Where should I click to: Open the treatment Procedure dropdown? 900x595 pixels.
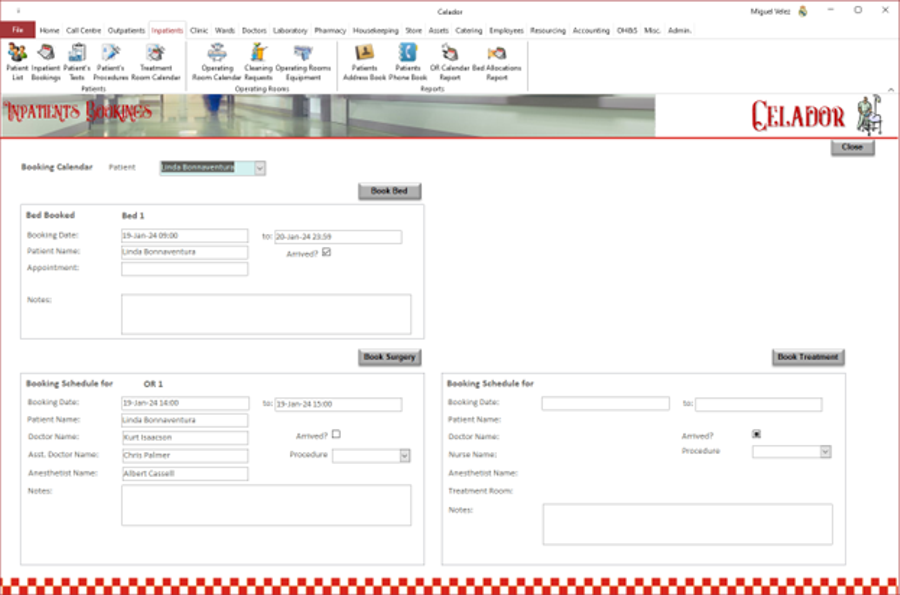tap(824, 451)
